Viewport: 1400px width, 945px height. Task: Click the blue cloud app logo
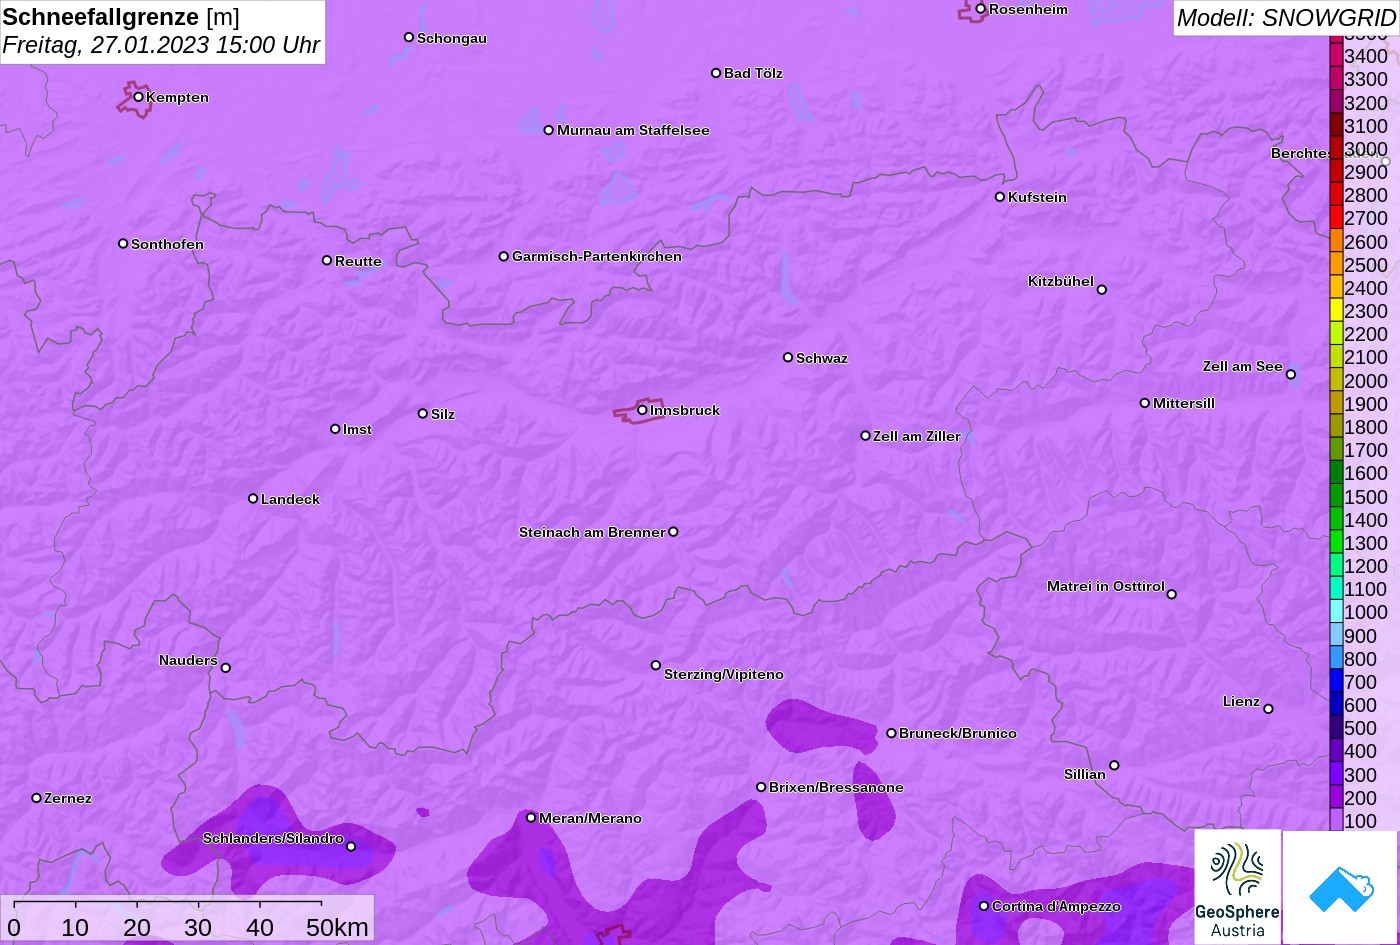pos(1340,887)
